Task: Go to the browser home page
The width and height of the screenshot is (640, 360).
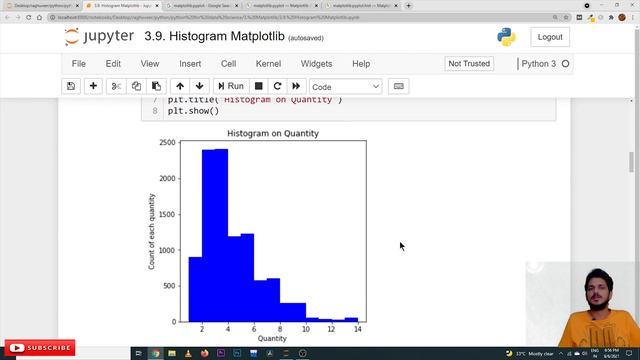Action: pos(40,18)
